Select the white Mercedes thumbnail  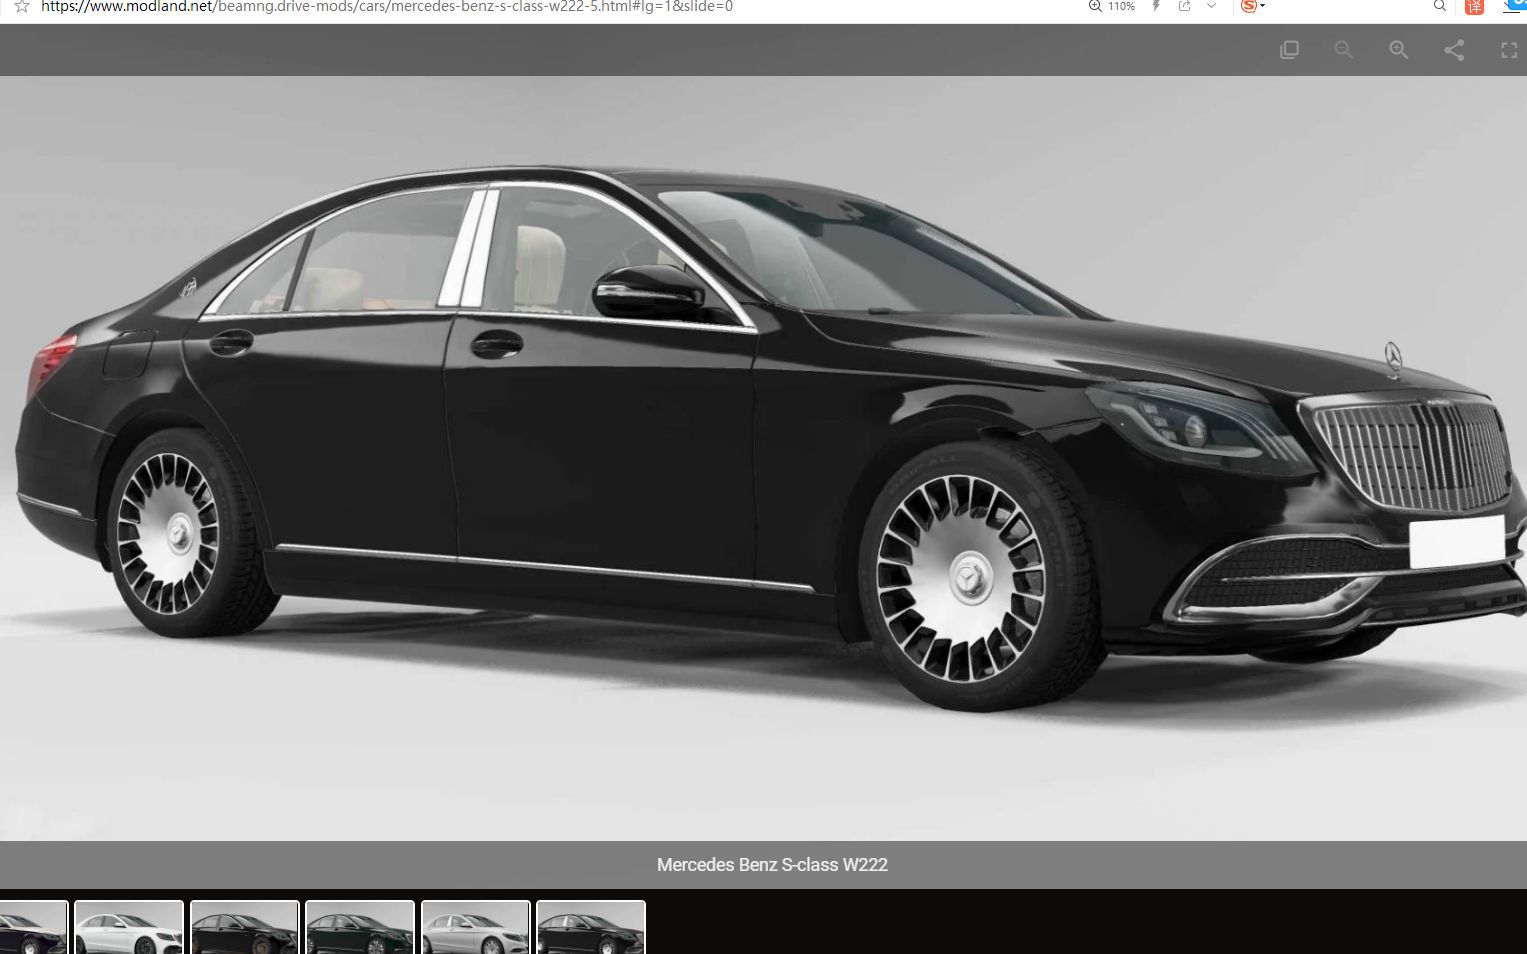[129, 928]
